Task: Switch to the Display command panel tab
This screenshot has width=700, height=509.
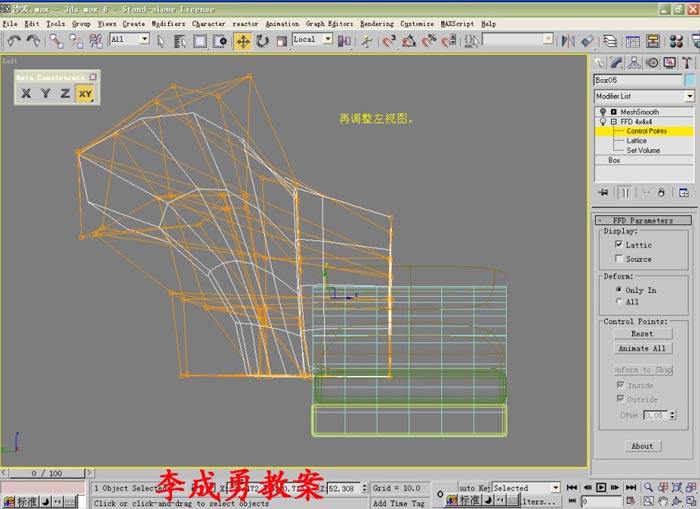Action: (x=669, y=63)
